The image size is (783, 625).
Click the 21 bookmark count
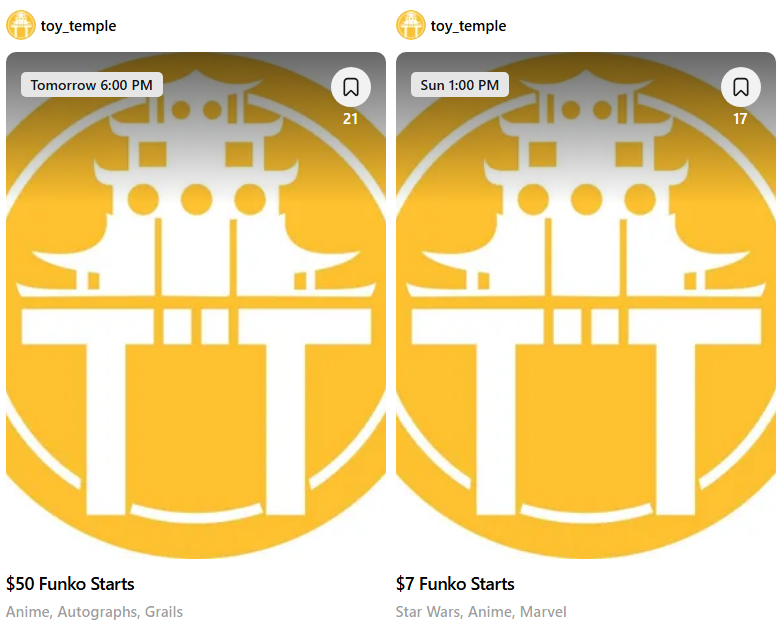[x=351, y=119]
